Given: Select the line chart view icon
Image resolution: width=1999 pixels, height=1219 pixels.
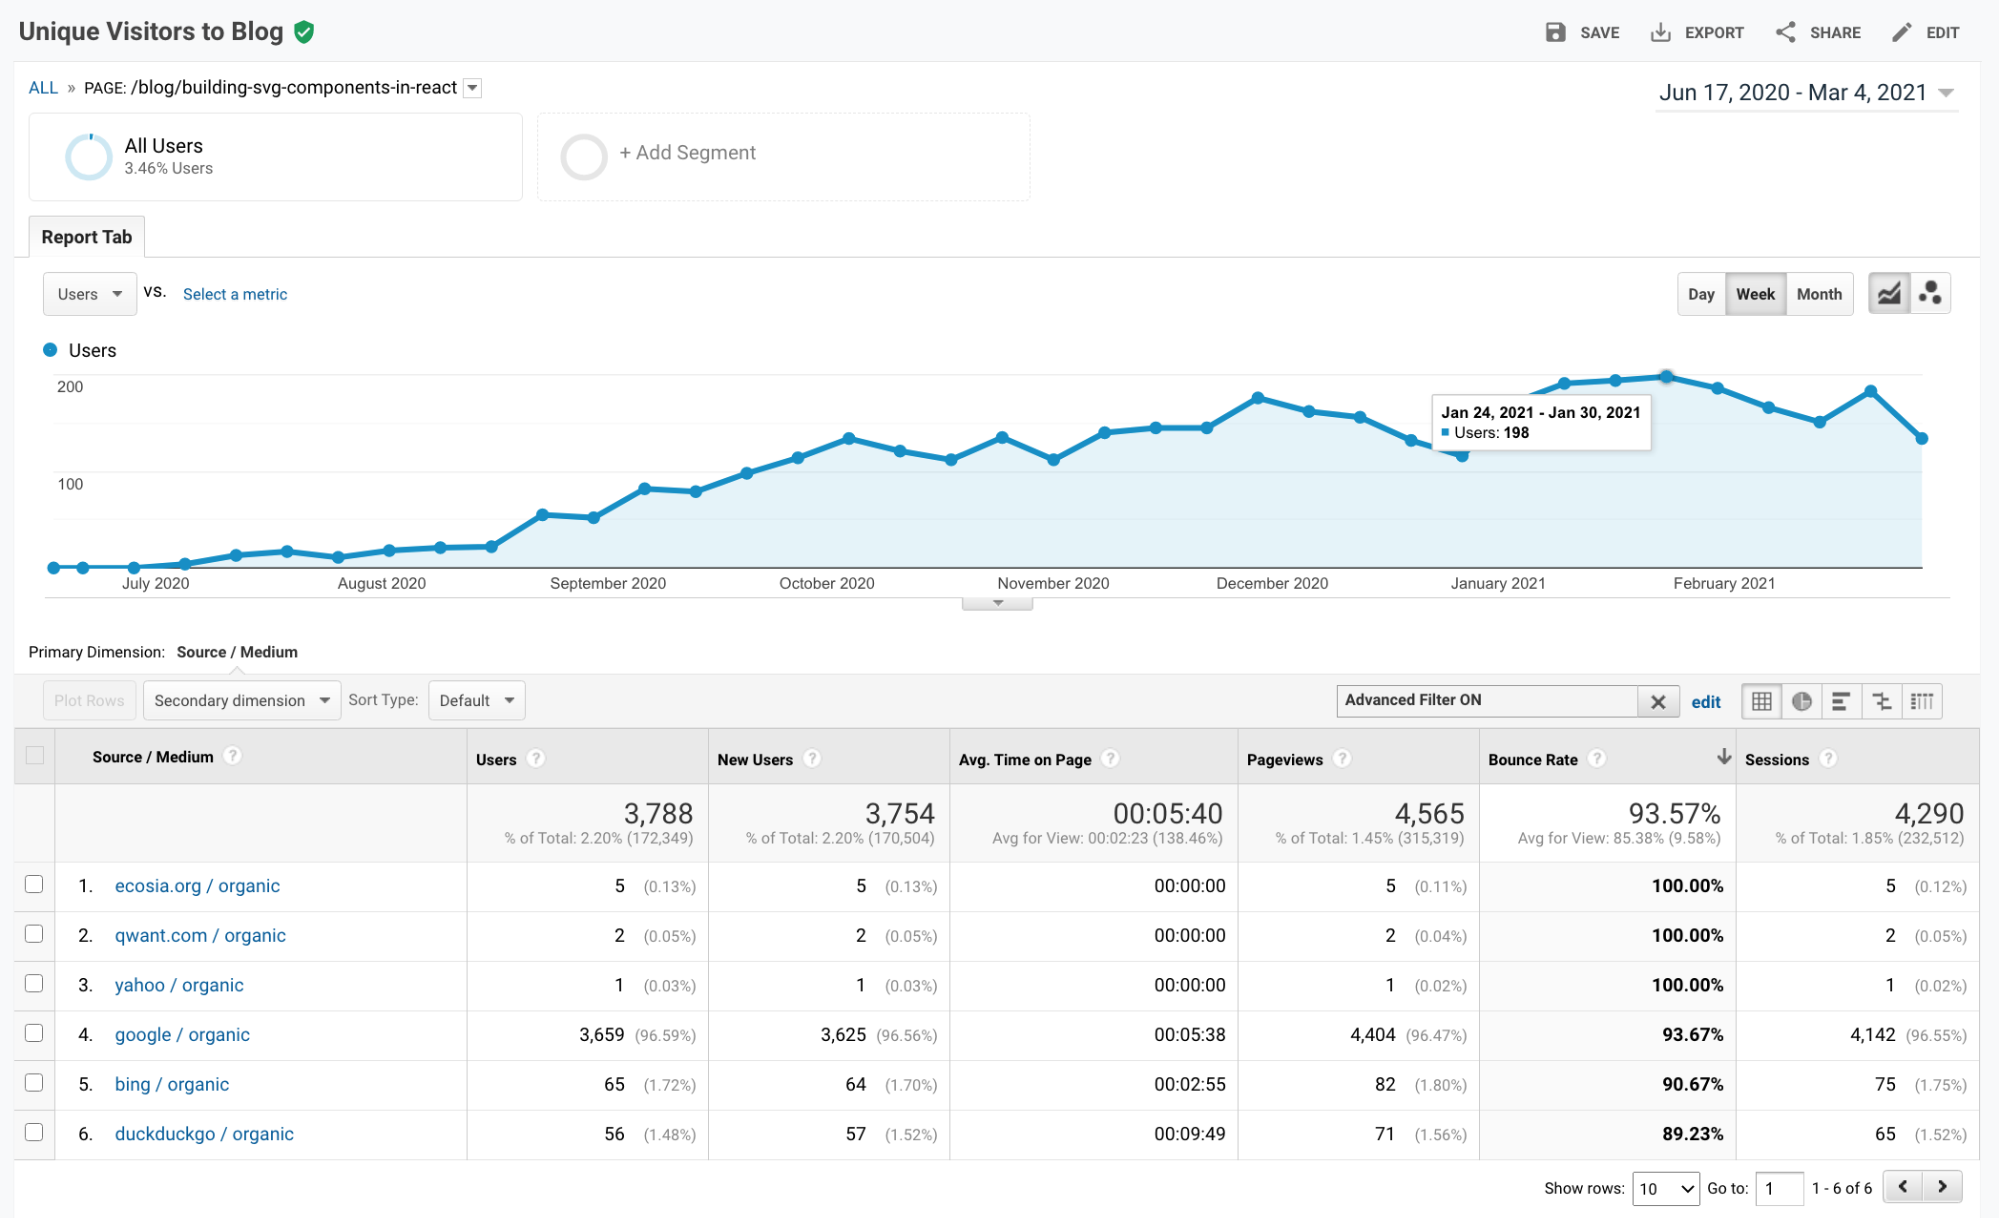Looking at the screenshot, I should (1889, 294).
